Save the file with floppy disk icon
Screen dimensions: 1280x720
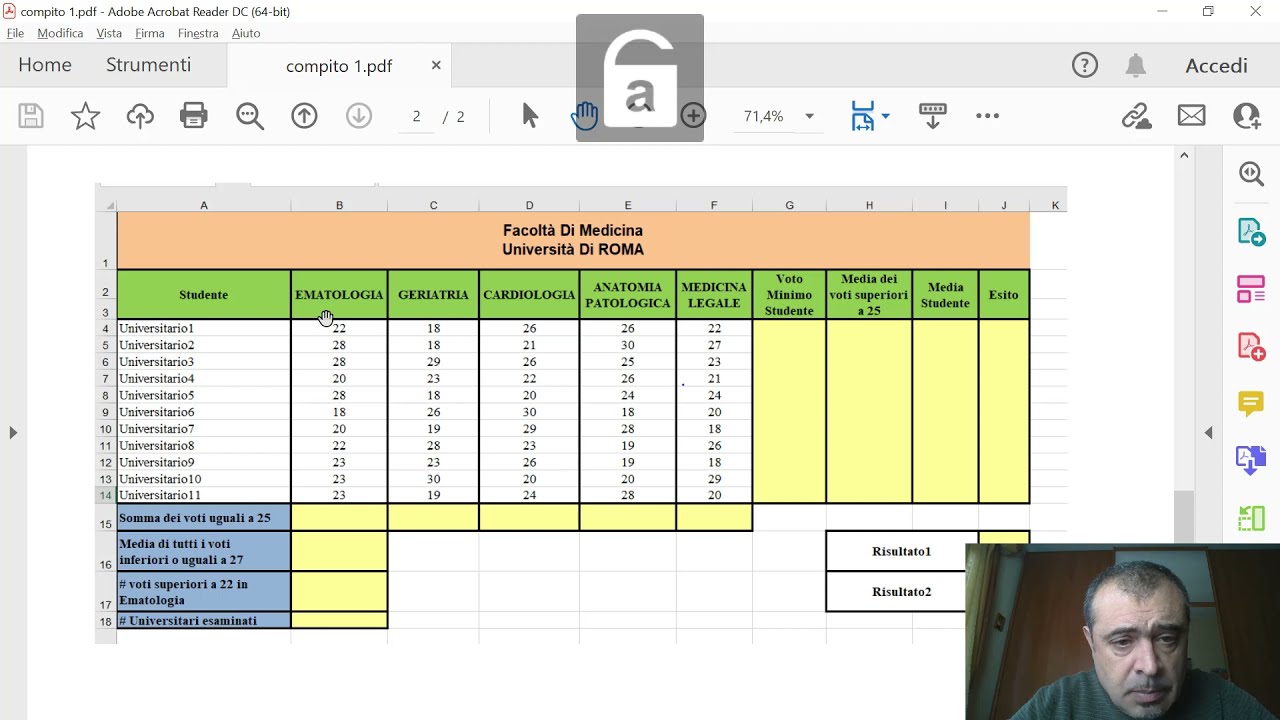31,116
